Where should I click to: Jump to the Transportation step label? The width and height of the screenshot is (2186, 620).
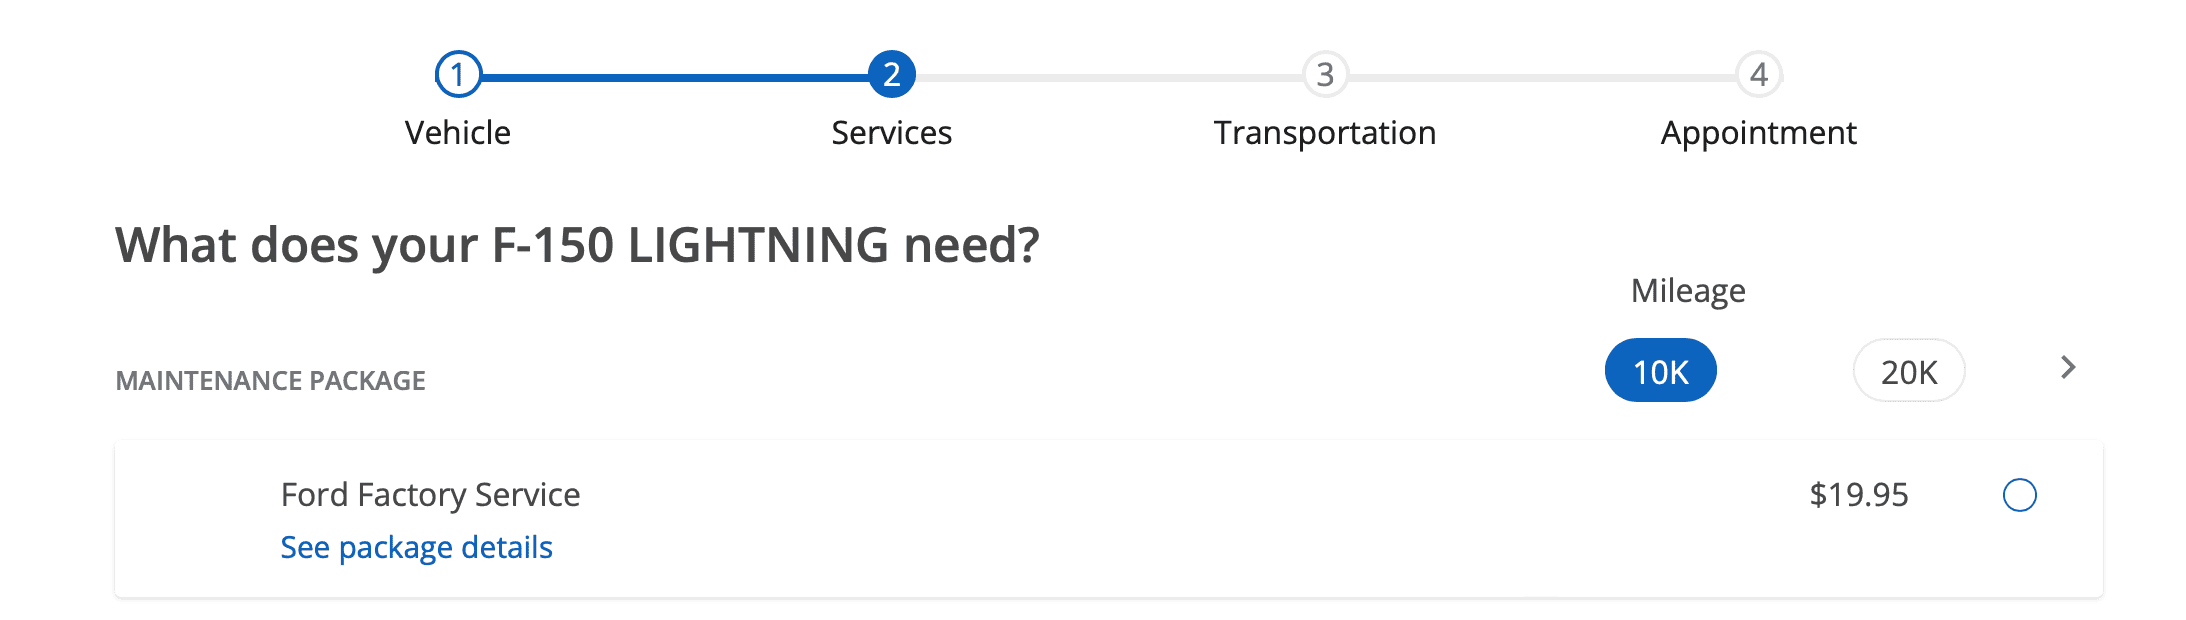pyautogui.click(x=1325, y=133)
